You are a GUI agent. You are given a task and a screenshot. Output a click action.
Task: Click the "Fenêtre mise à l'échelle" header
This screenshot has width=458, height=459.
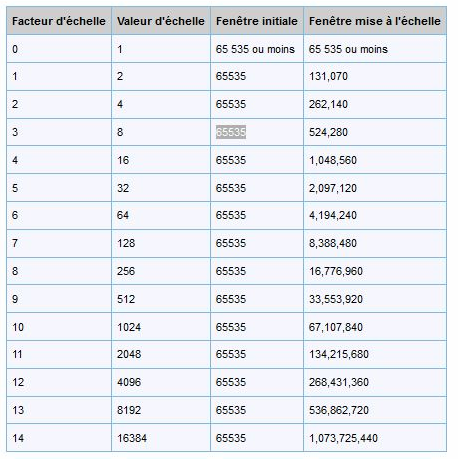(375, 21)
